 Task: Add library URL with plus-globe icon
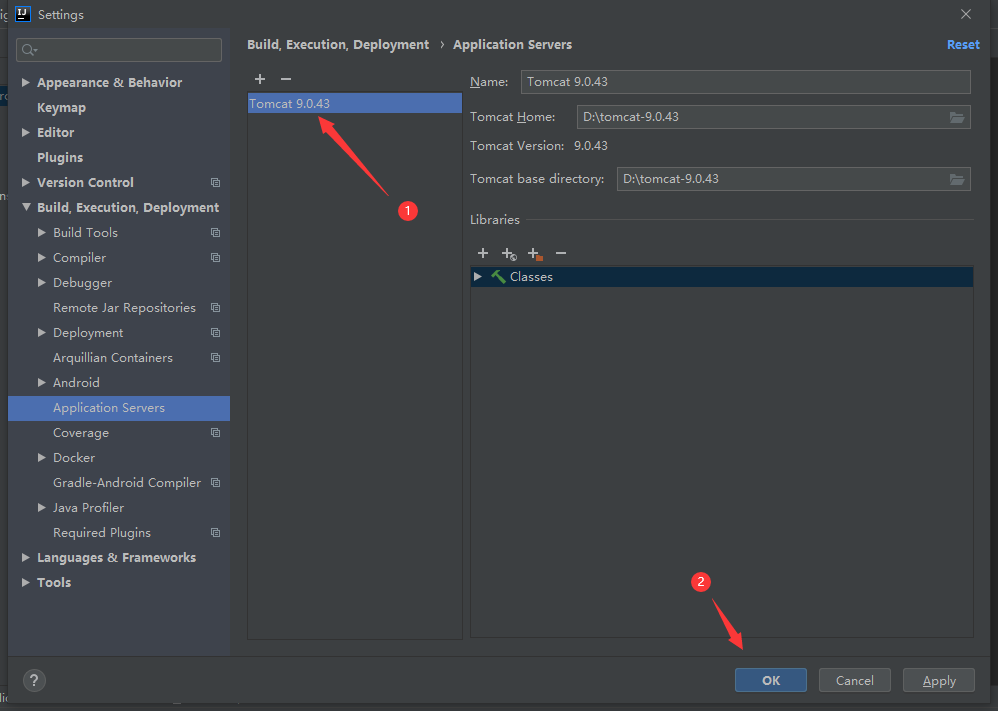(509, 254)
